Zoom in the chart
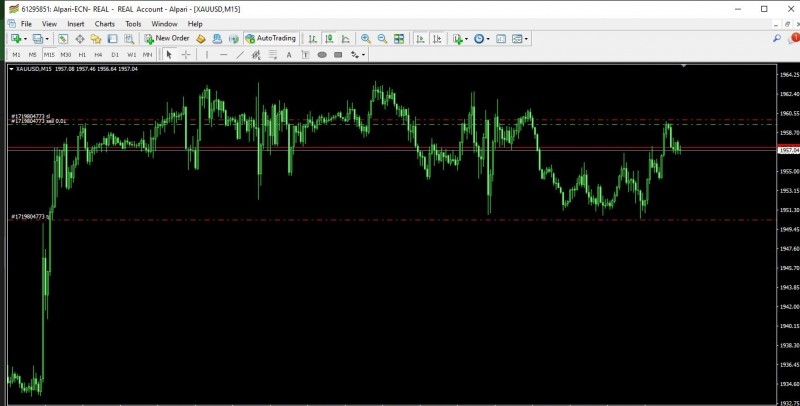This screenshot has height=406, width=800. click(365, 39)
